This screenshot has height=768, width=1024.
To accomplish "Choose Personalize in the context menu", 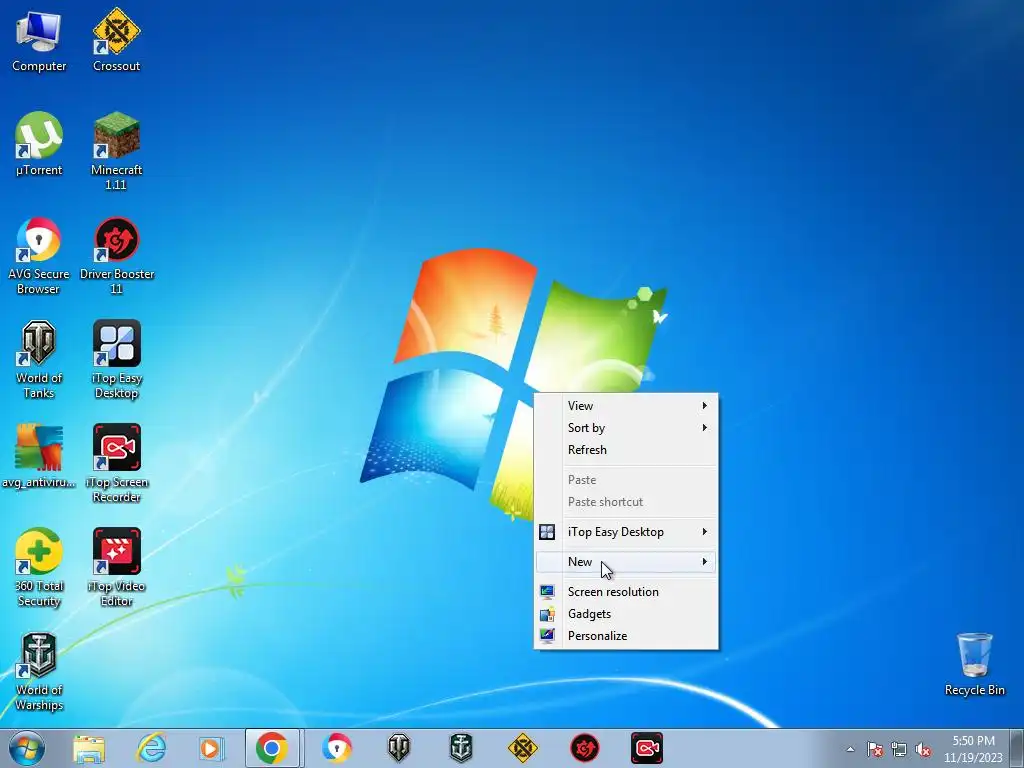I will (x=626, y=636).
